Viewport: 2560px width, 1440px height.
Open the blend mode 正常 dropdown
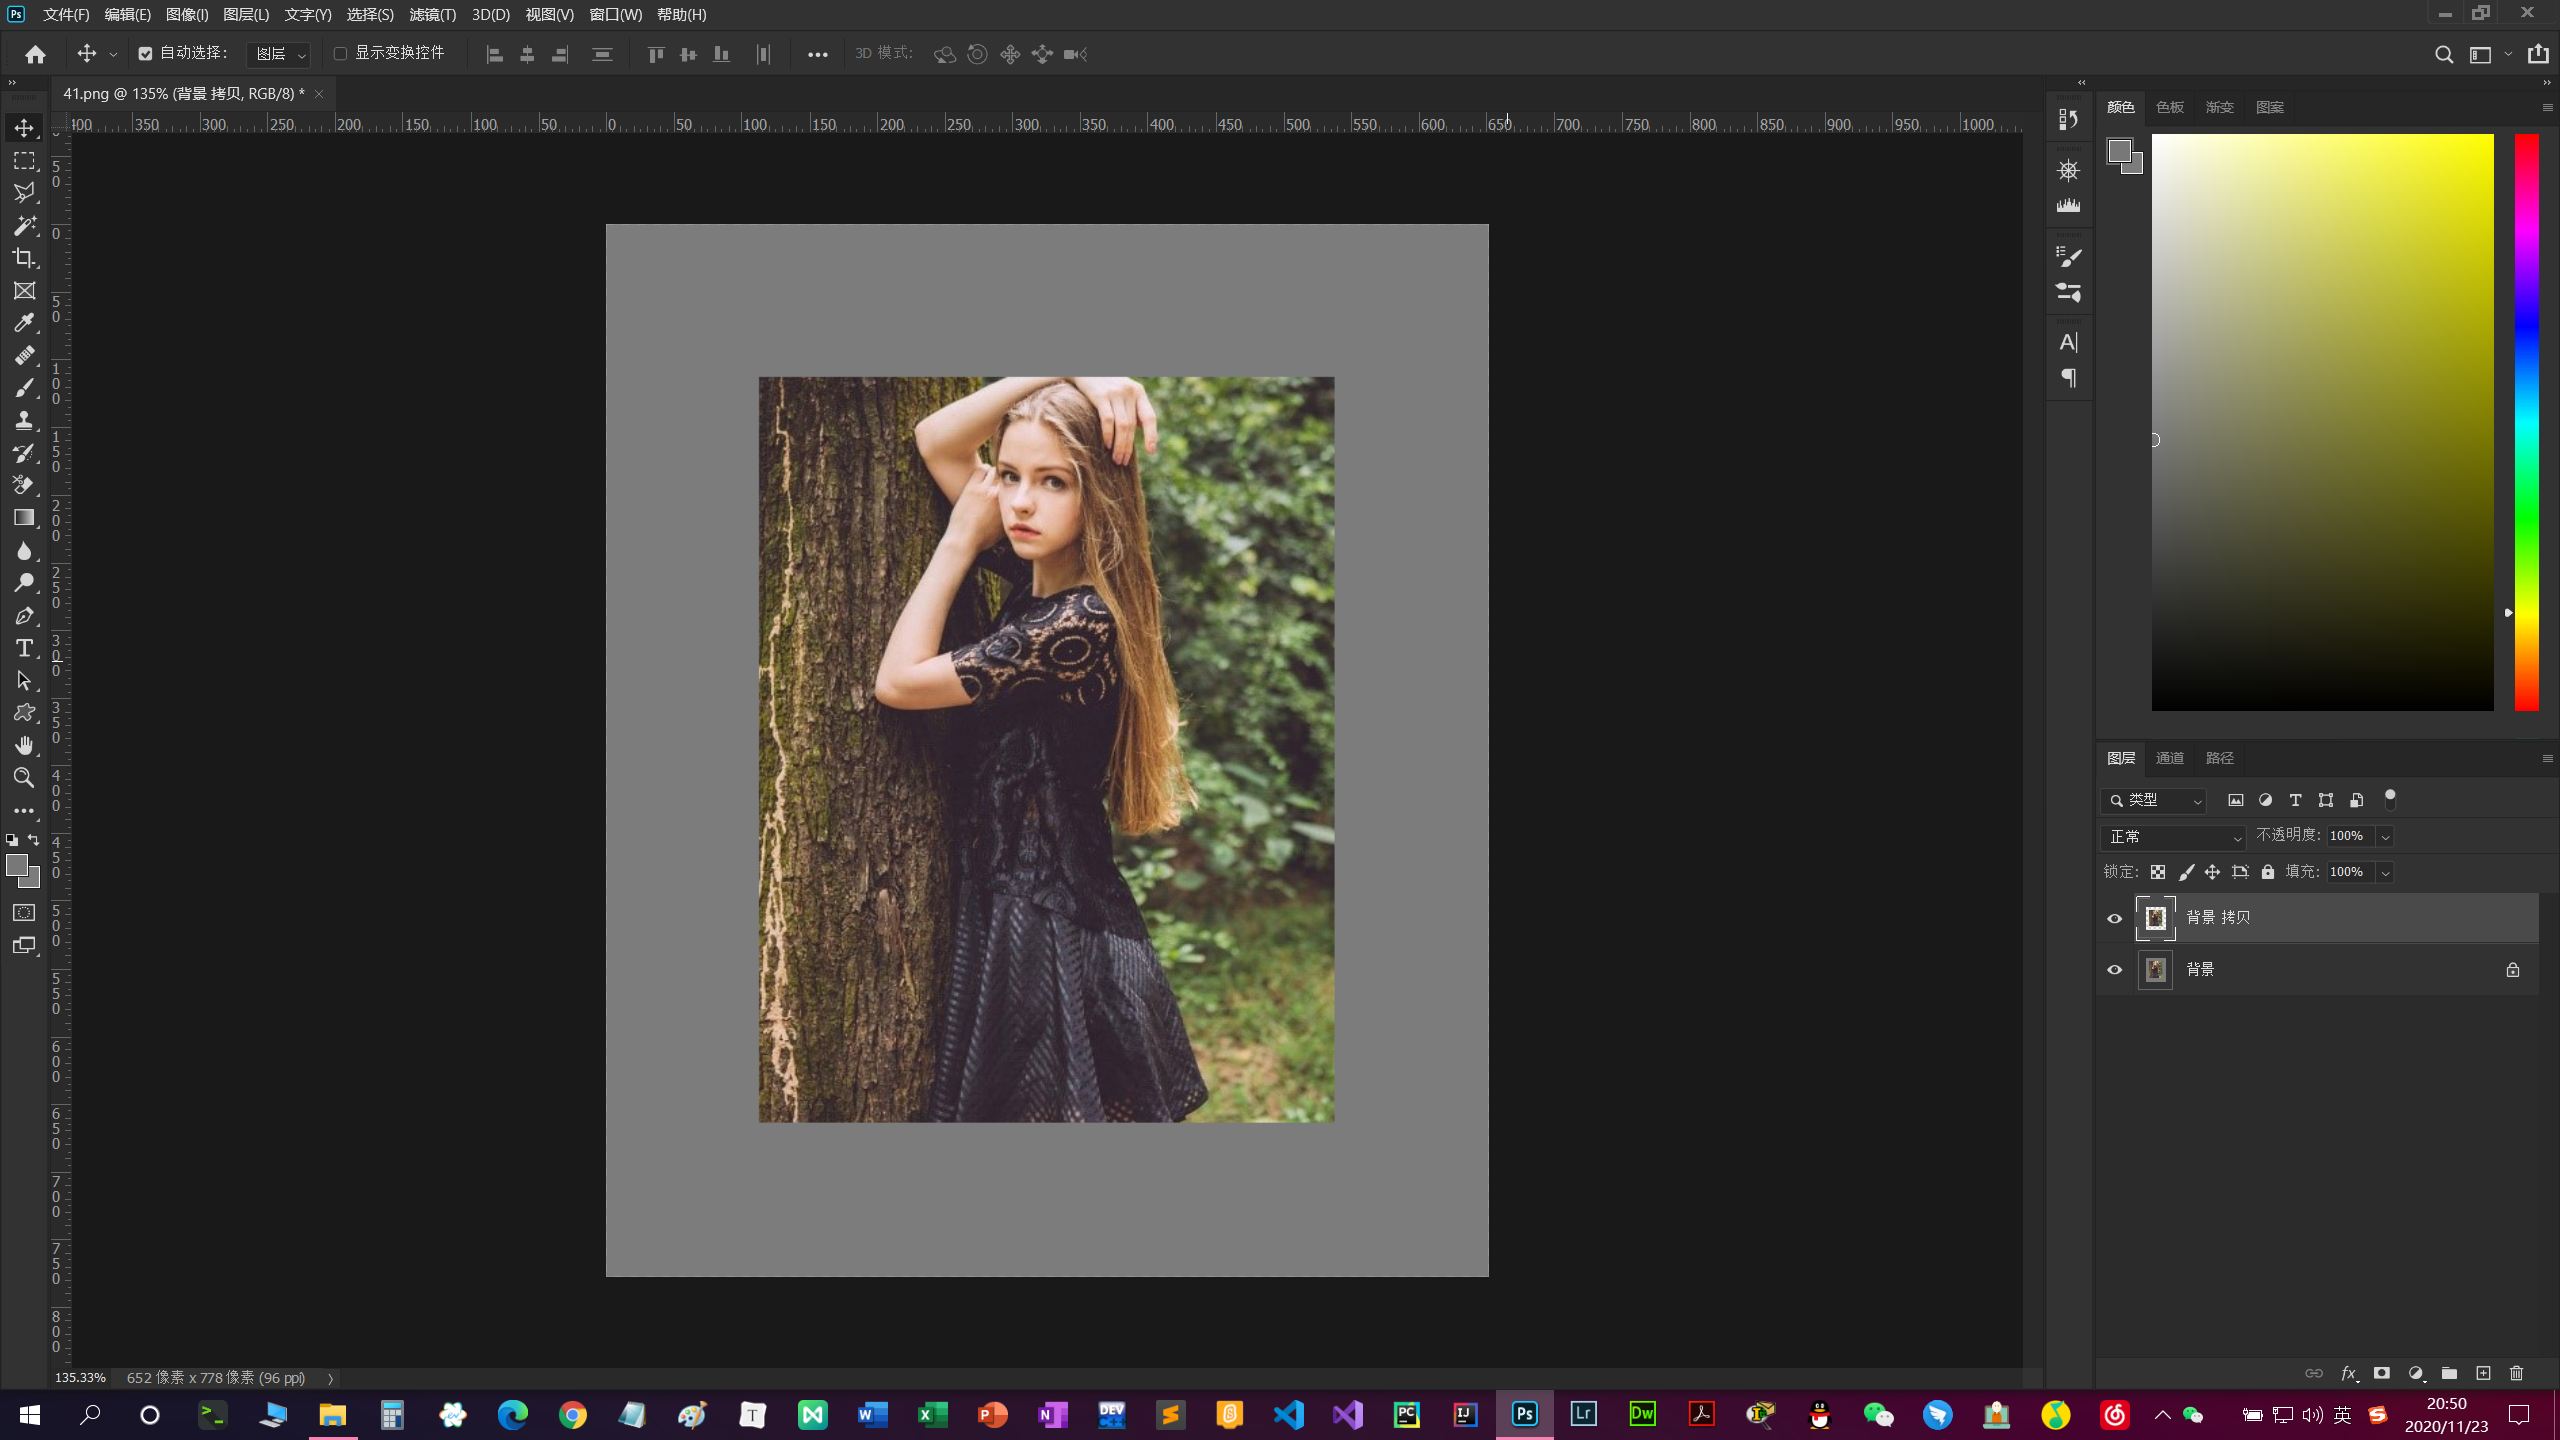[x=2173, y=836]
